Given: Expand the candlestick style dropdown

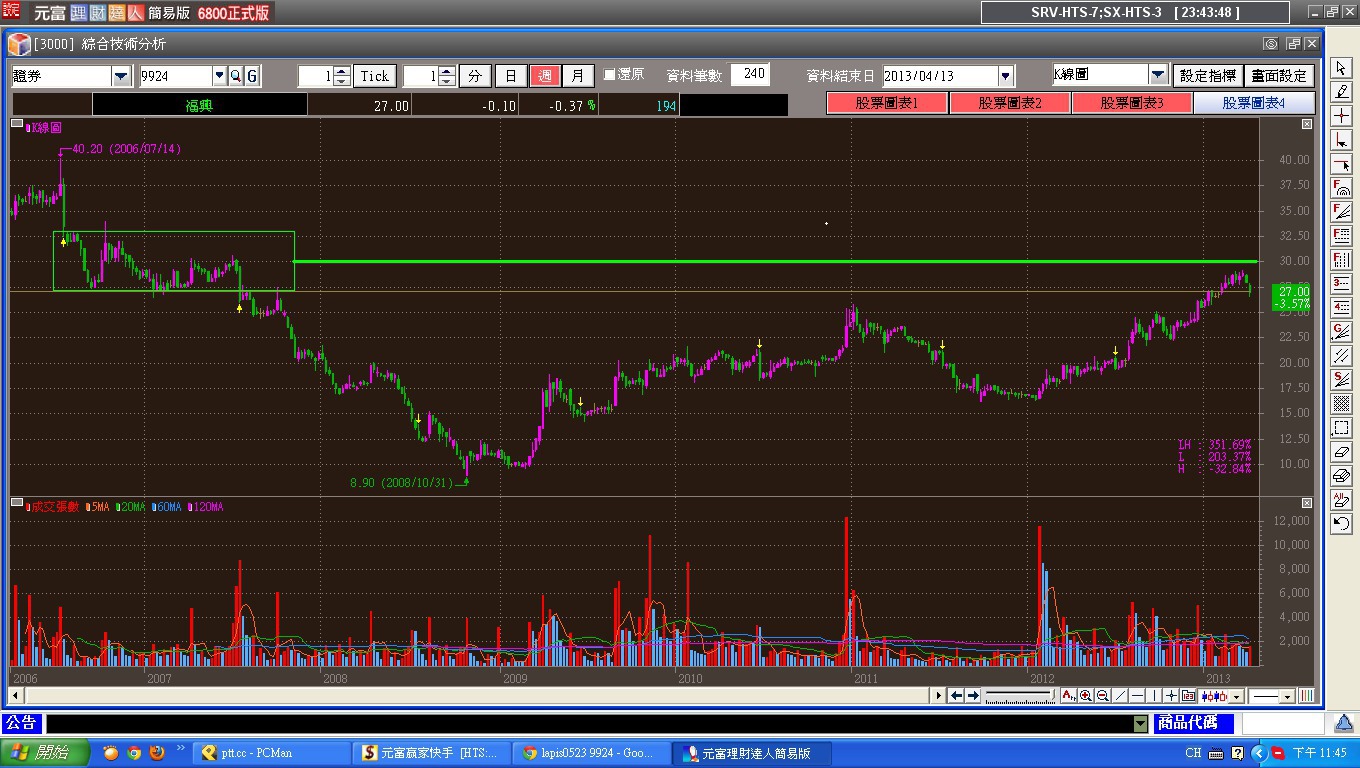Looking at the screenshot, I should coord(1236,696).
